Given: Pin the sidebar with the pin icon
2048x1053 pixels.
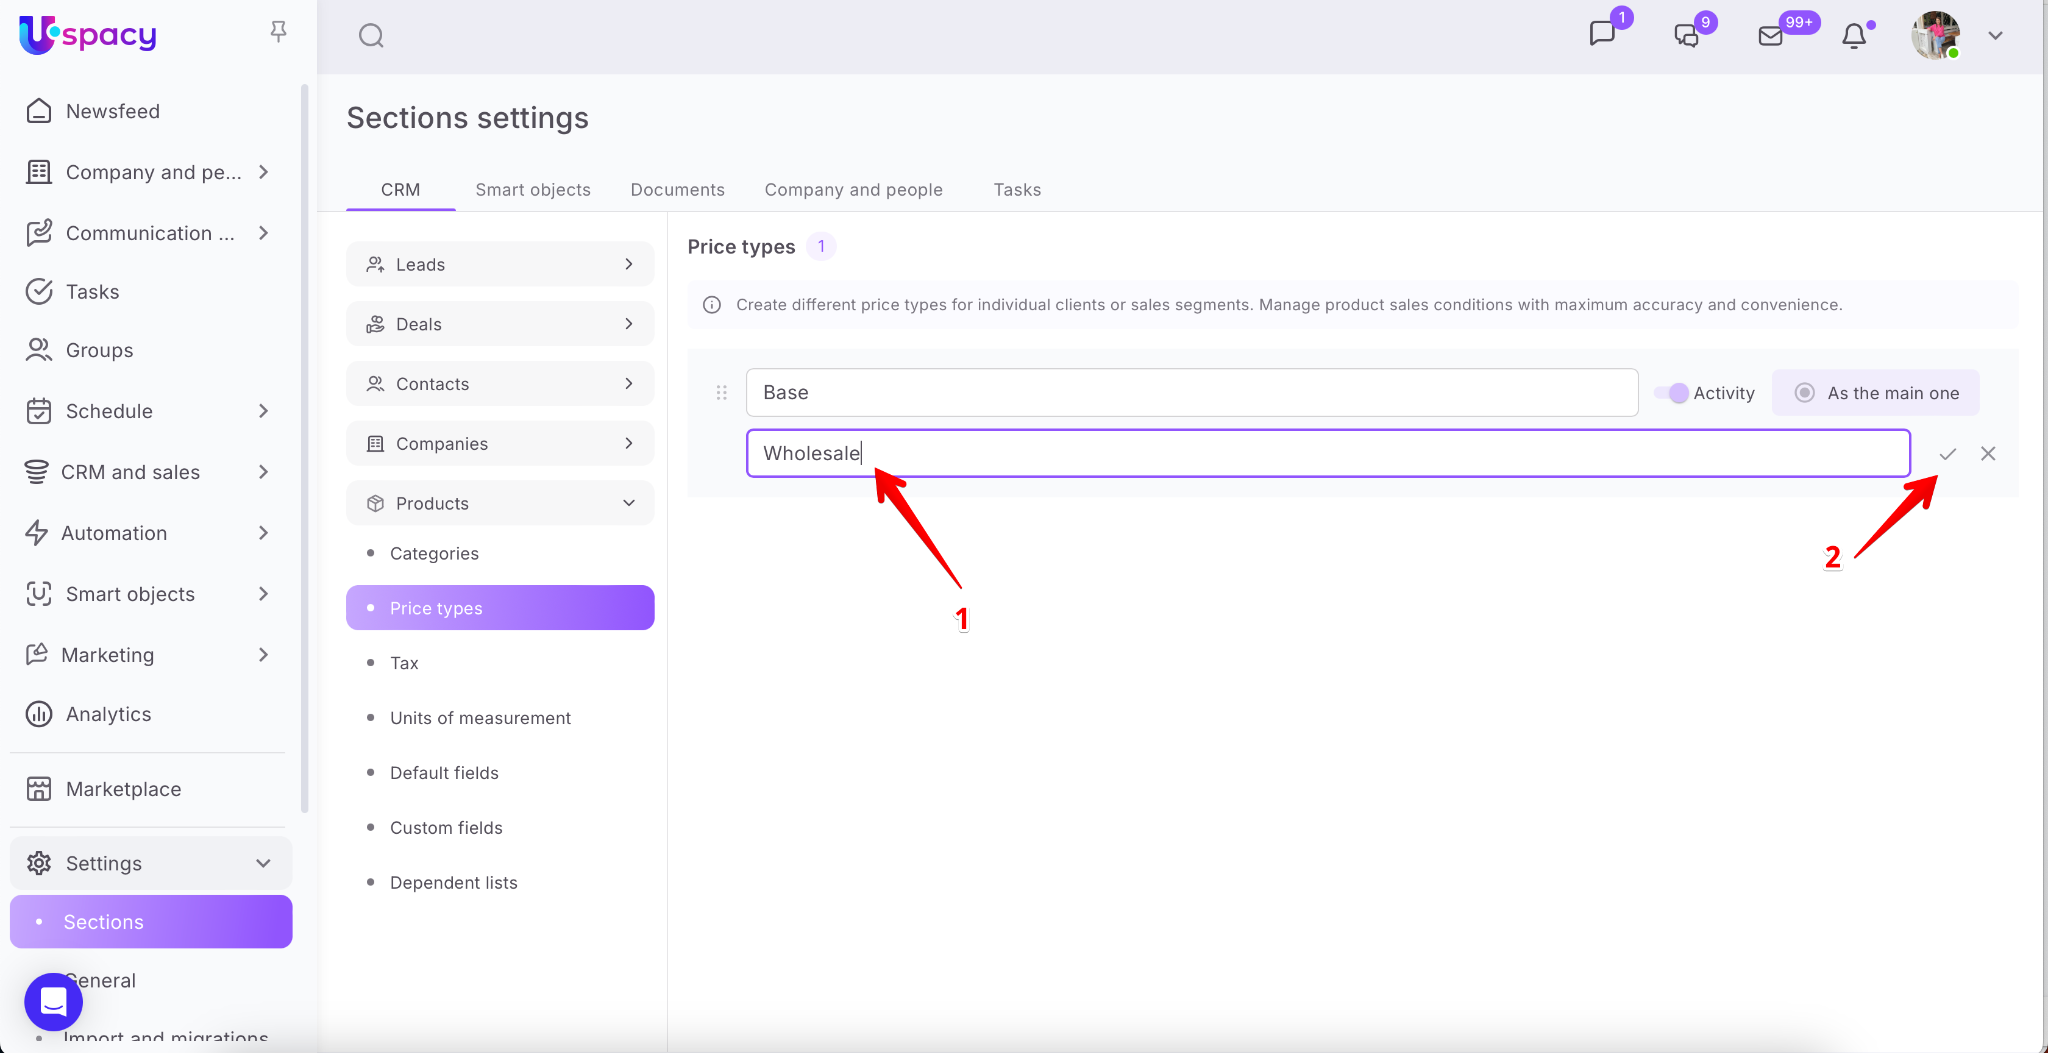Looking at the screenshot, I should (x=279, y=32).
